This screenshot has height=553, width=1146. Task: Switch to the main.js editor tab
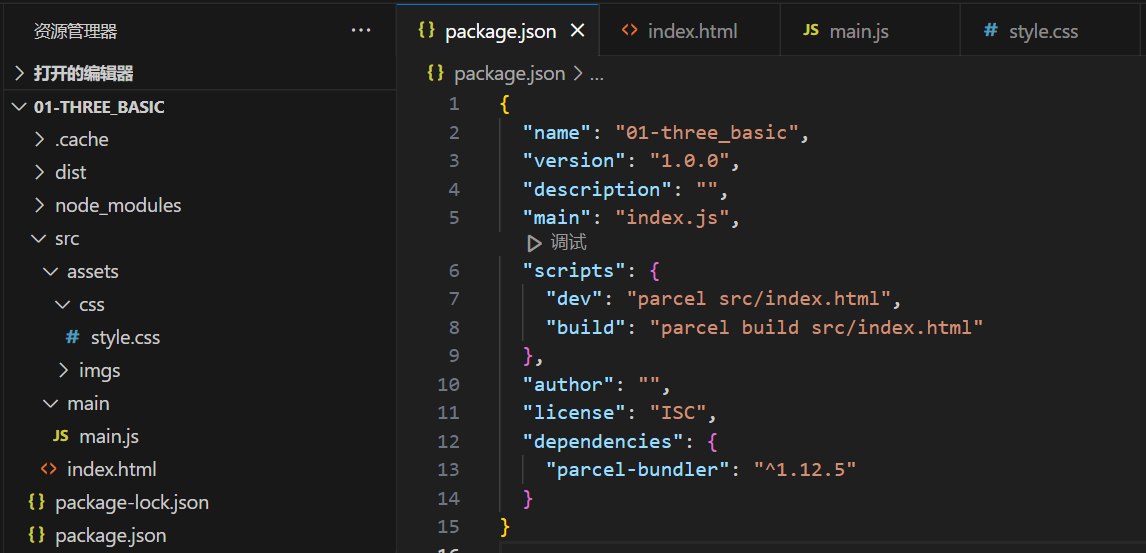point(859,31)
